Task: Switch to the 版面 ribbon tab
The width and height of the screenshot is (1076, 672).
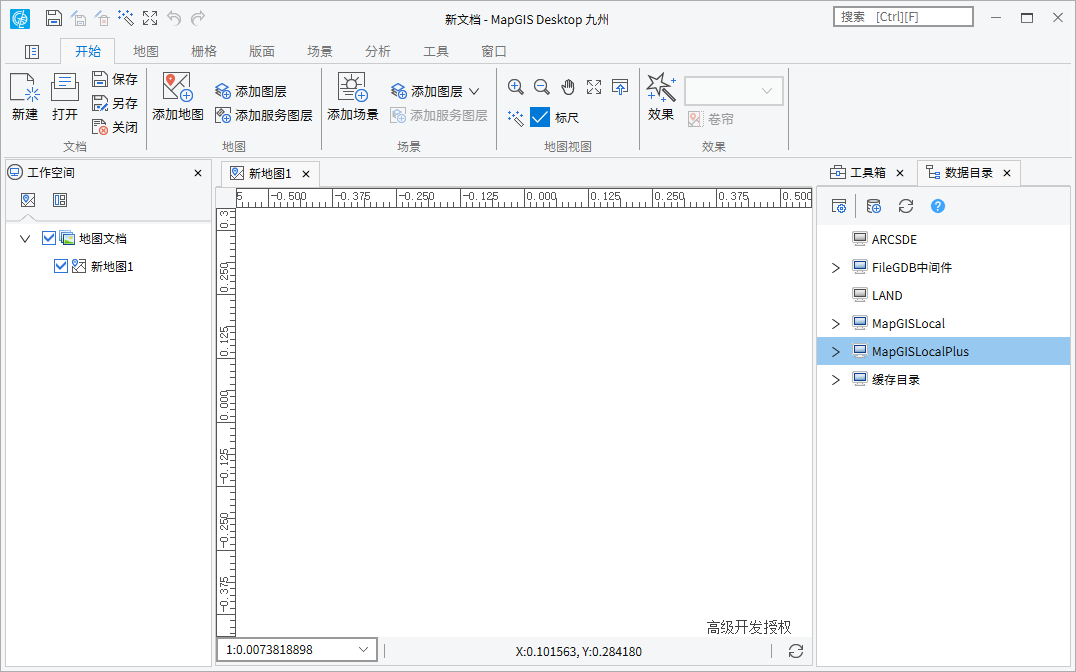Action: coord(261,51)
